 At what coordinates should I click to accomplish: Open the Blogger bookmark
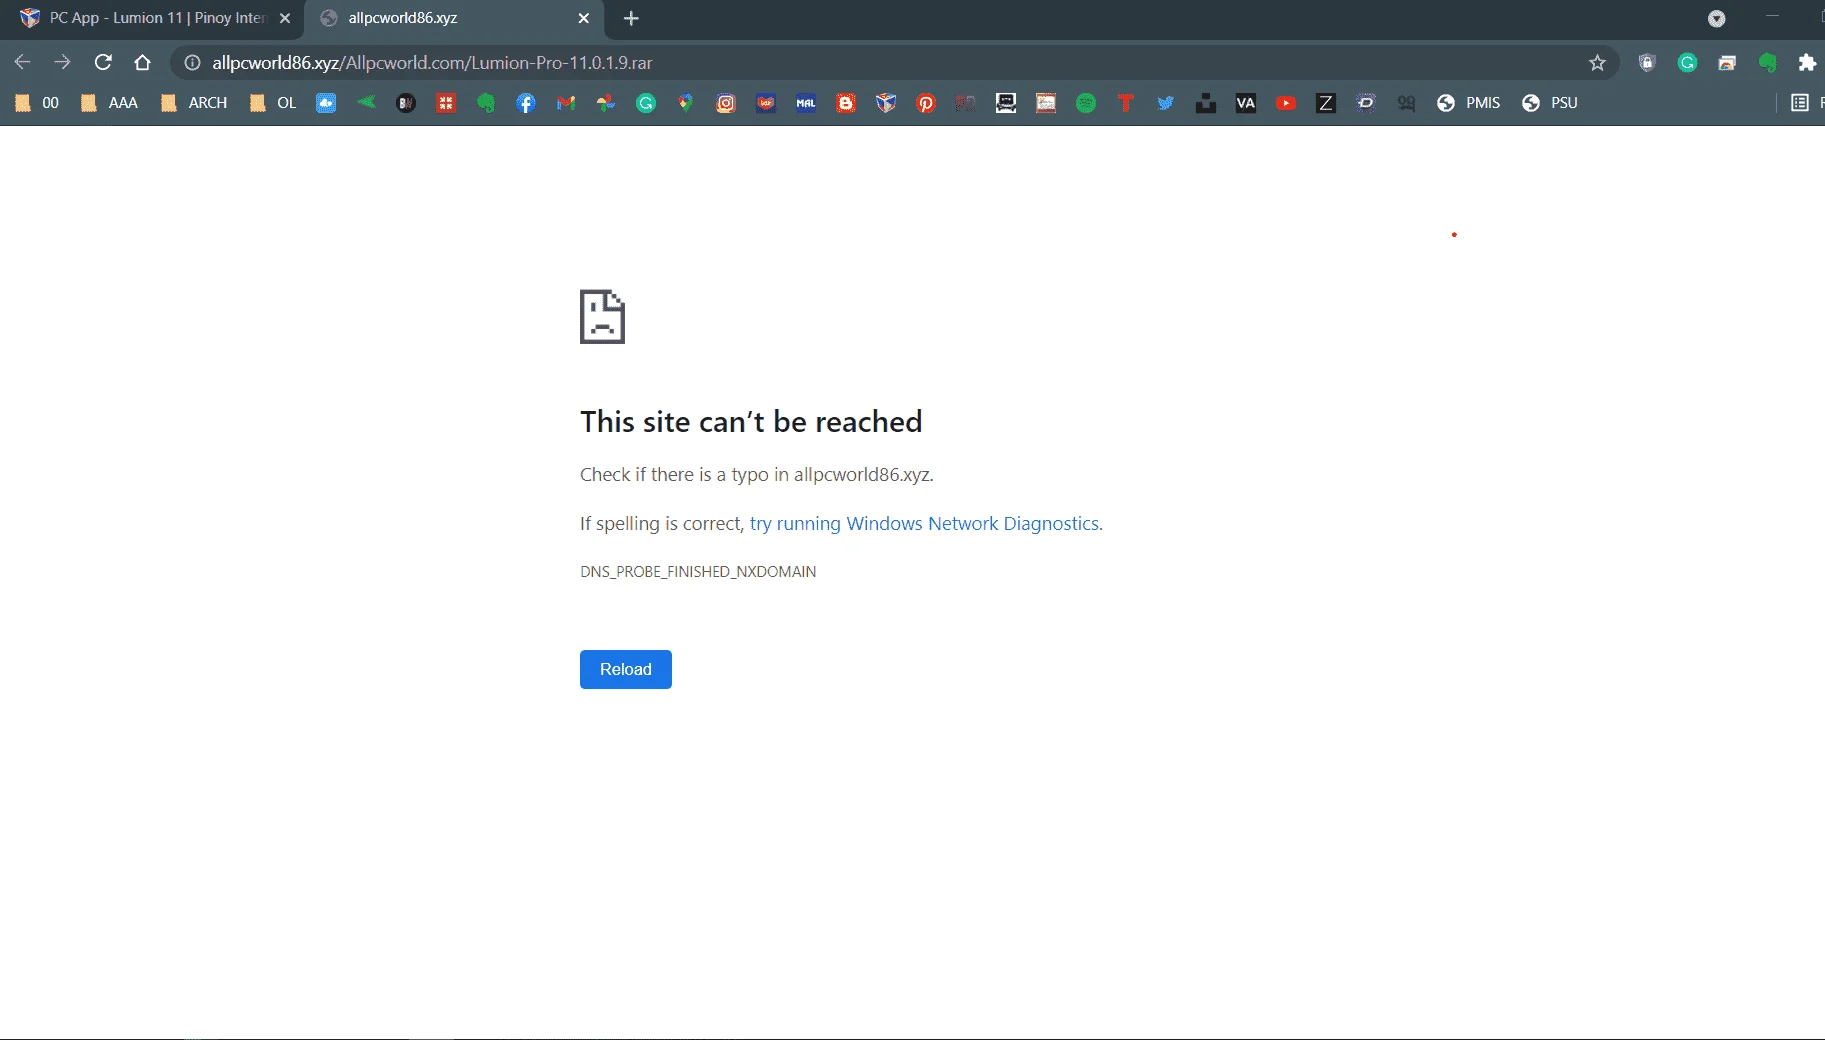(x=846, y=103)
